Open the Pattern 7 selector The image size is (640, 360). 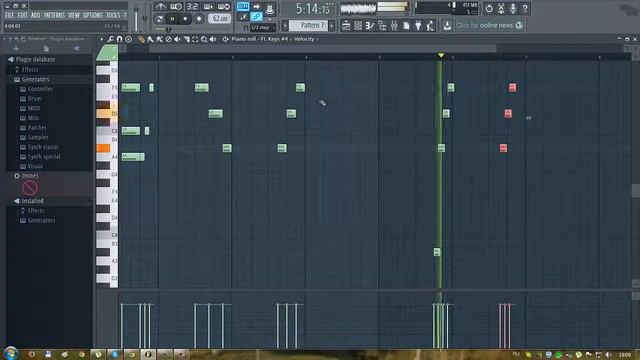(309, 25)
